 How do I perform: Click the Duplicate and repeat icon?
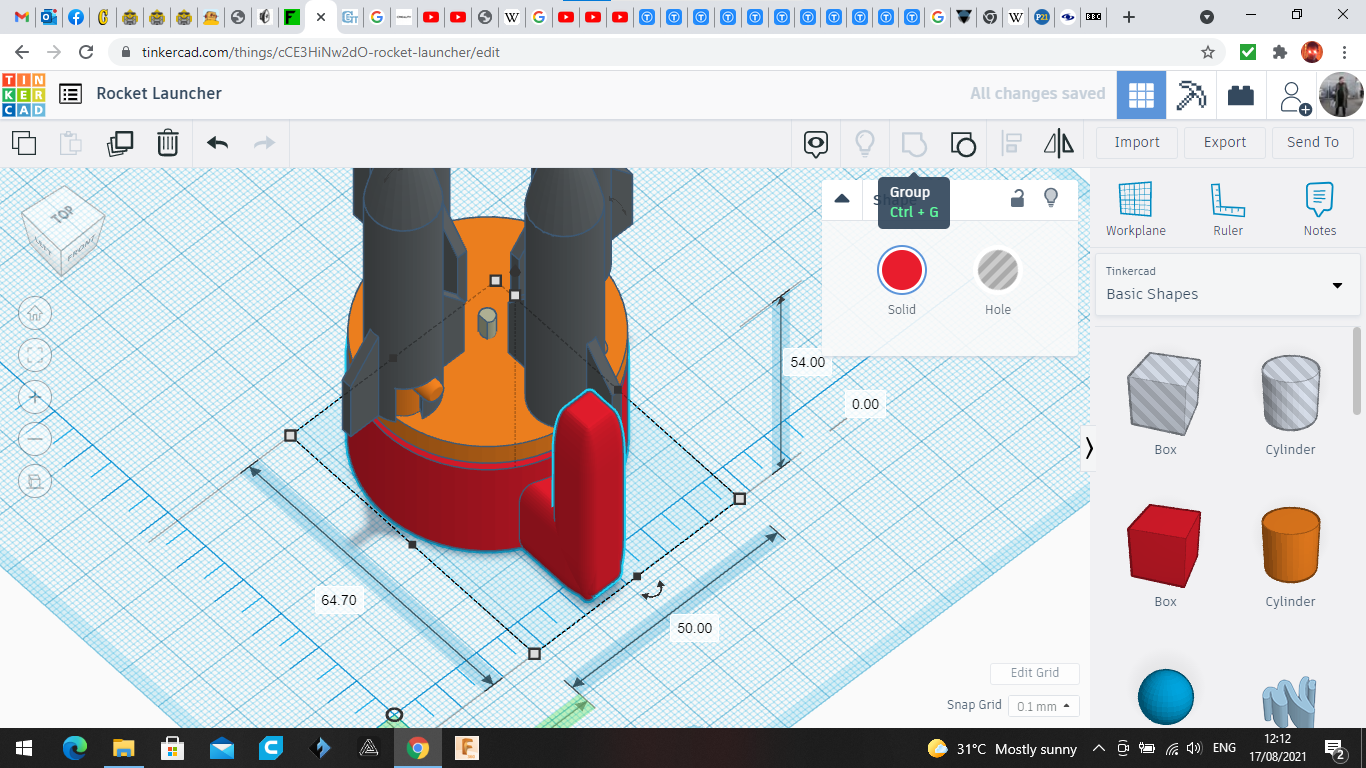click(x=120, y=143)
